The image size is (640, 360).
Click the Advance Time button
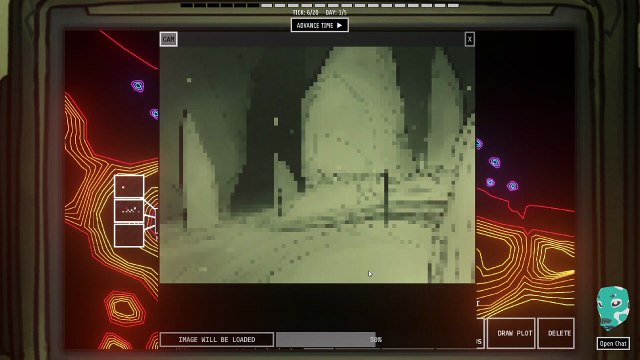[x=320, y=25]
